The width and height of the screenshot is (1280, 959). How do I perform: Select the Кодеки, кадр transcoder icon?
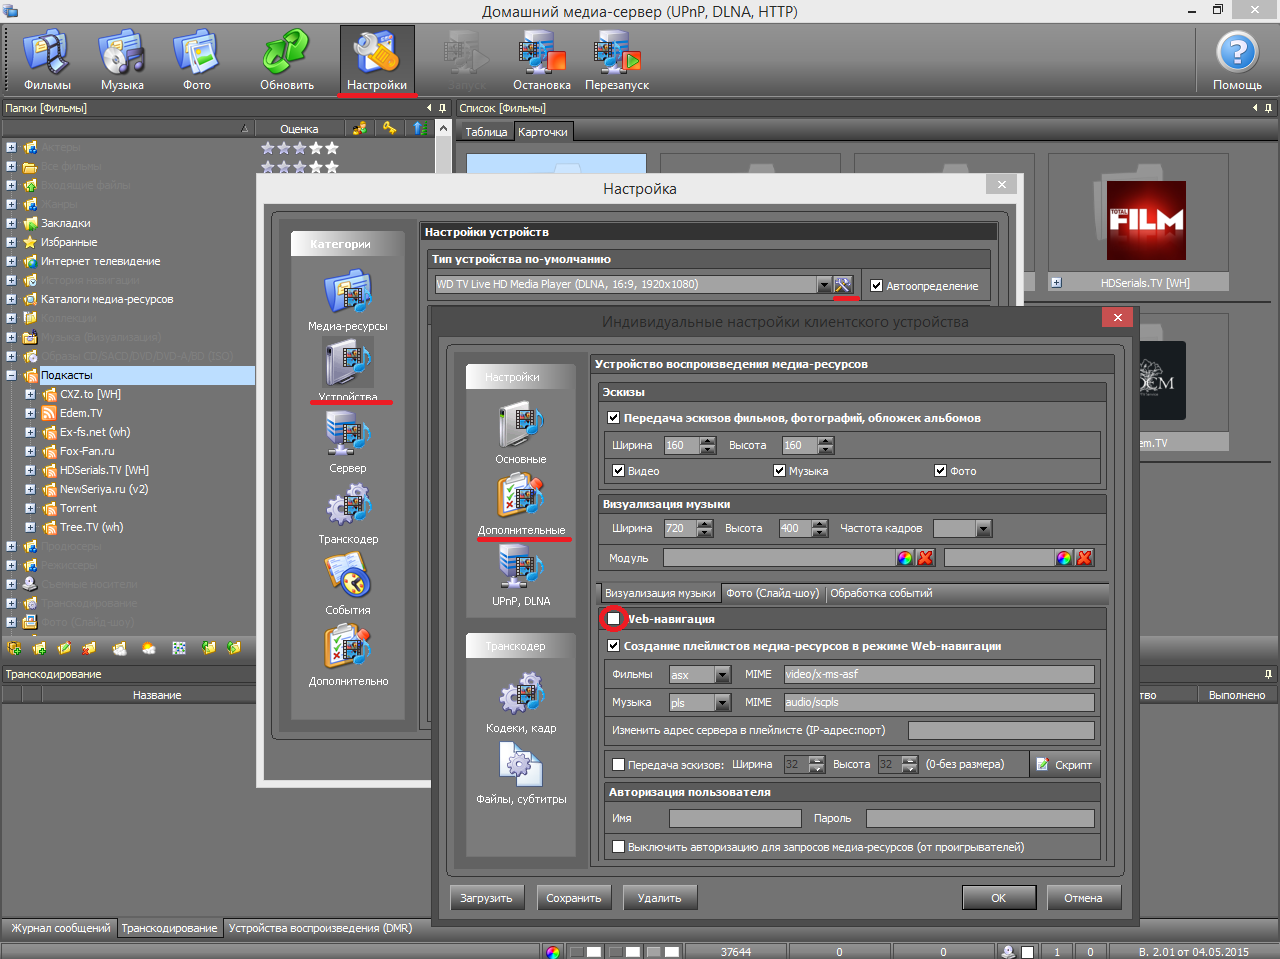click(520, 695)
